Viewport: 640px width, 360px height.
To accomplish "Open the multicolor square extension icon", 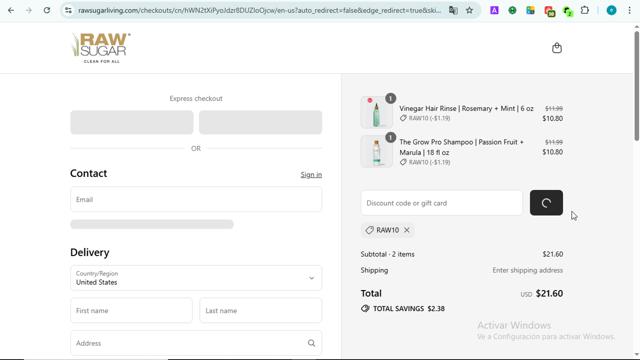I will (530, 10).
